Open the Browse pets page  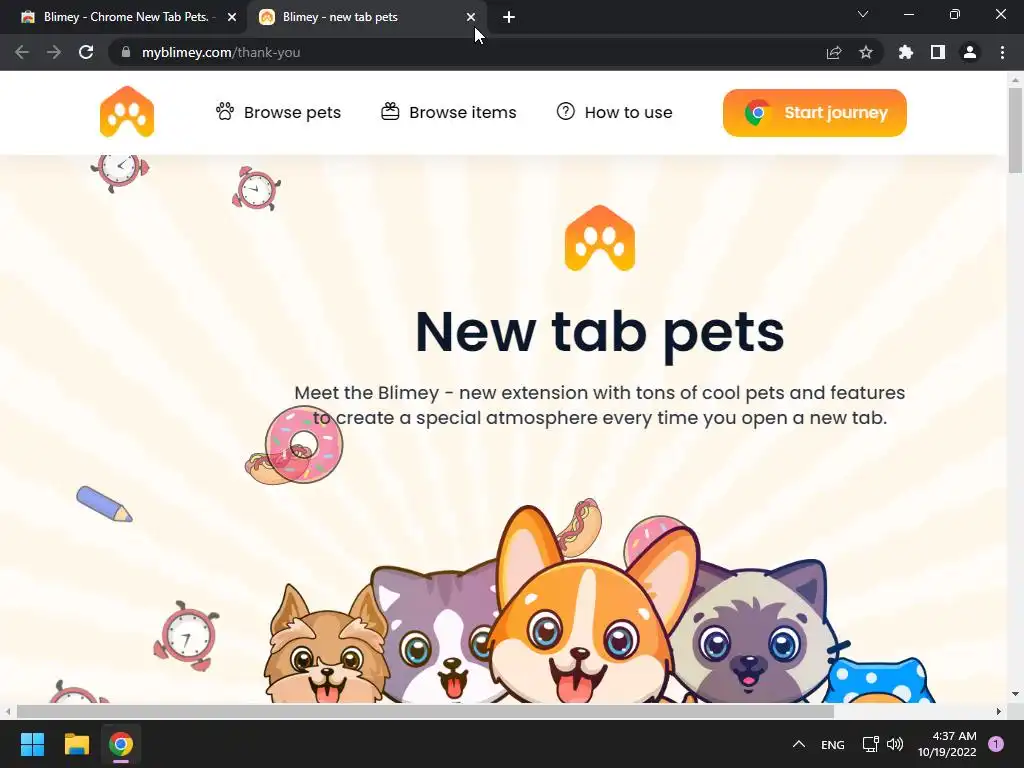pos(278,112)
